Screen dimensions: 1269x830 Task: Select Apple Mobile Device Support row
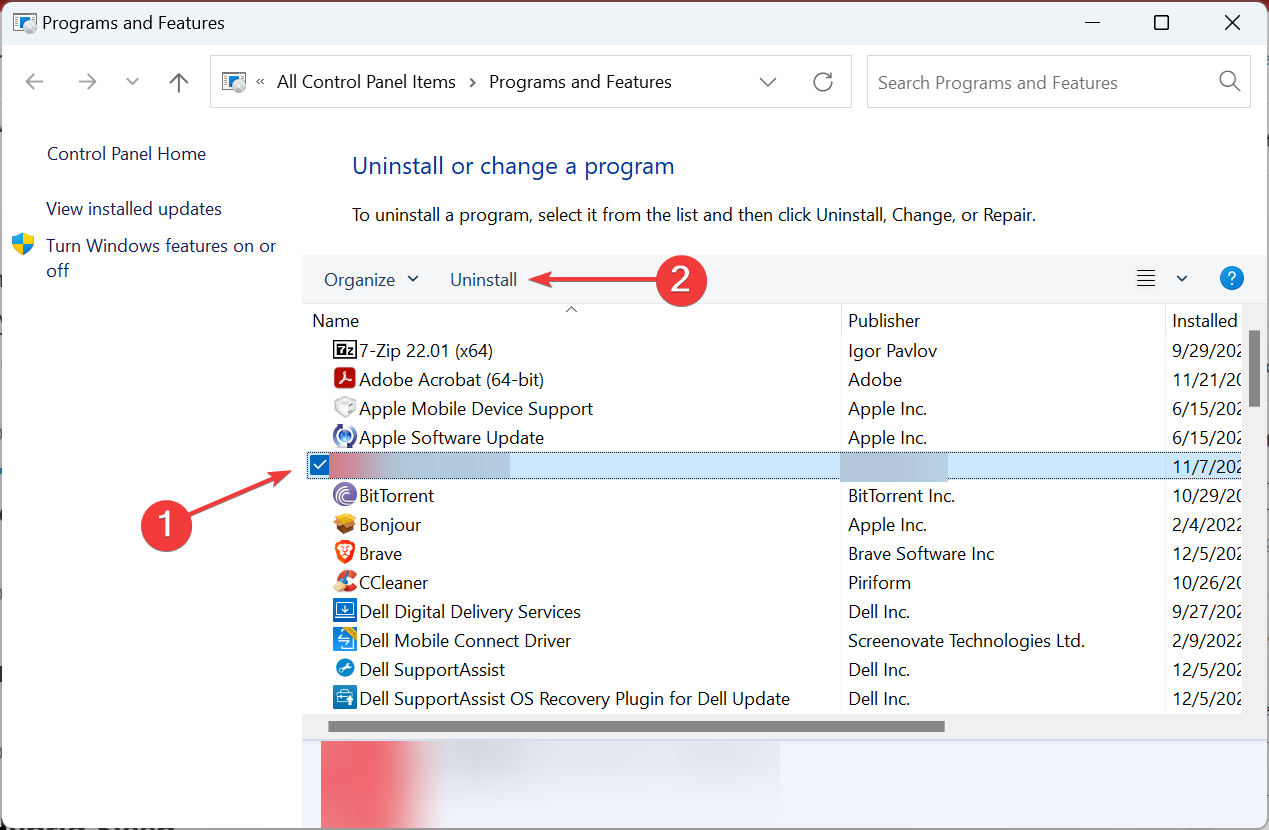773,408
